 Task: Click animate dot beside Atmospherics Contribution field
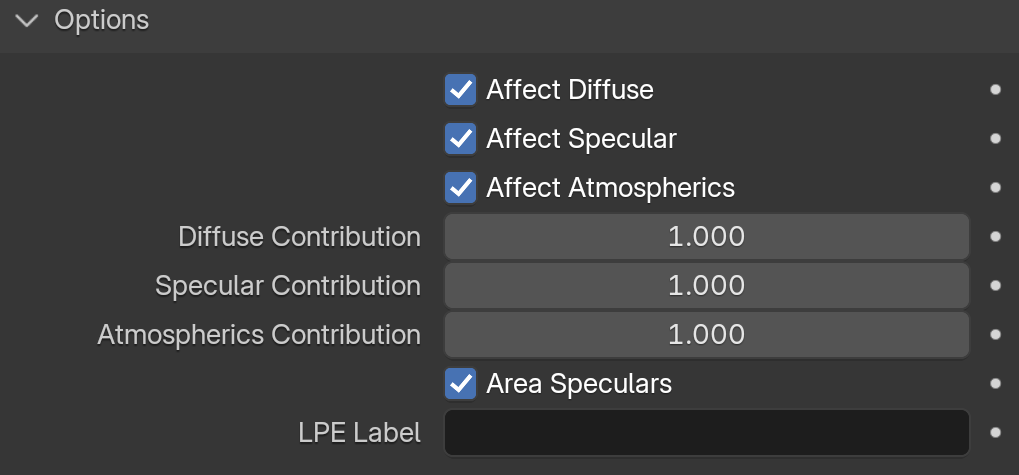tap(995, 335)
